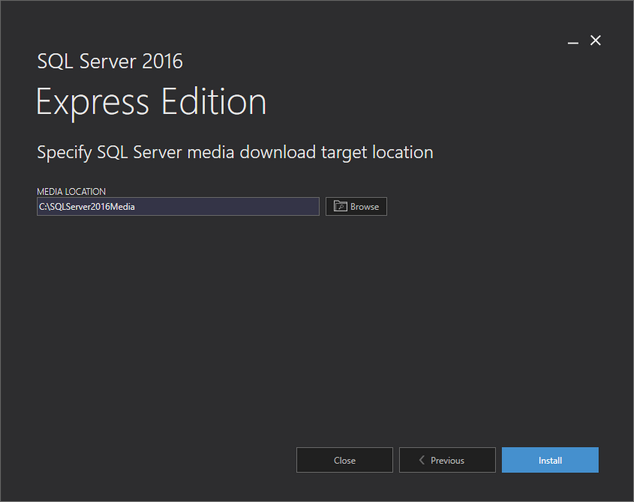This screenshot has width=634, height=502.
Task: Click the empty end of the media path box
Action: [243, 207]
